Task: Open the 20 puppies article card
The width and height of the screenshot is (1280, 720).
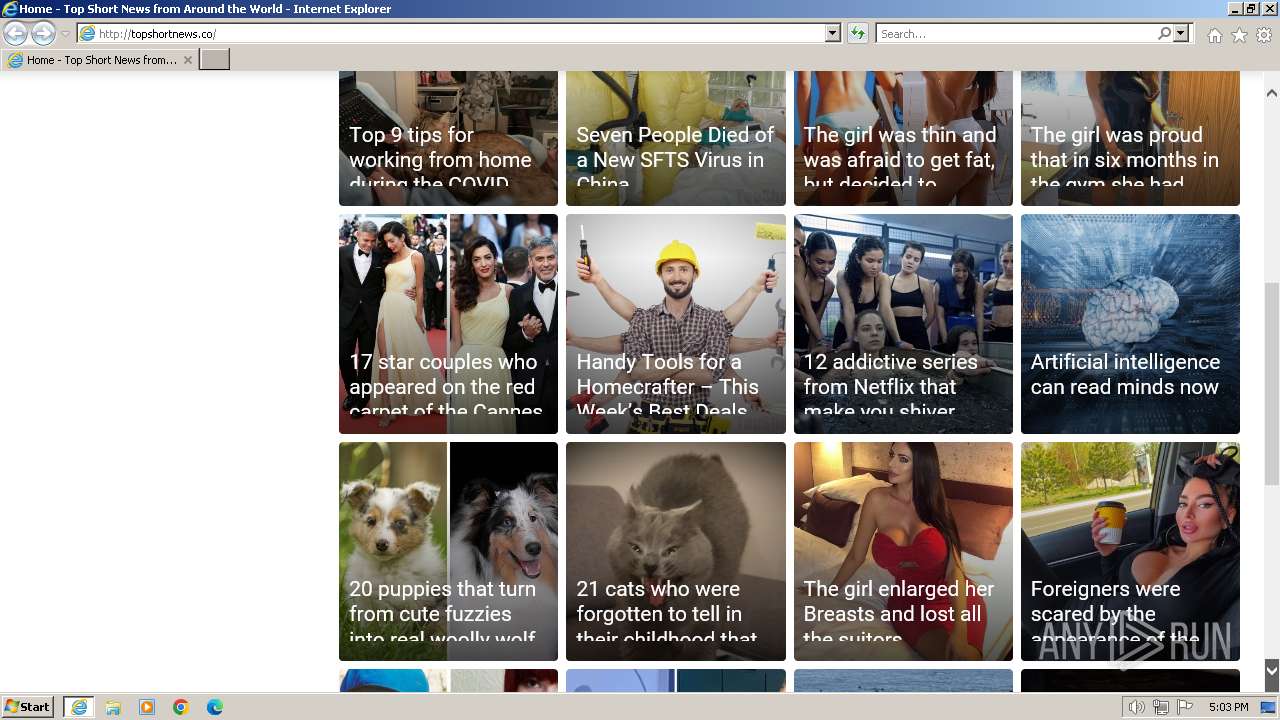Action: [x=448, y=551]
